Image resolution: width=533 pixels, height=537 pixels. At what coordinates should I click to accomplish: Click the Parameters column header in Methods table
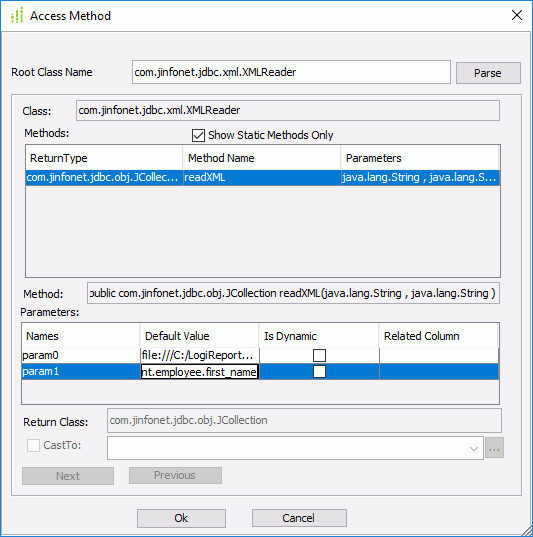(x=420, y=158)
